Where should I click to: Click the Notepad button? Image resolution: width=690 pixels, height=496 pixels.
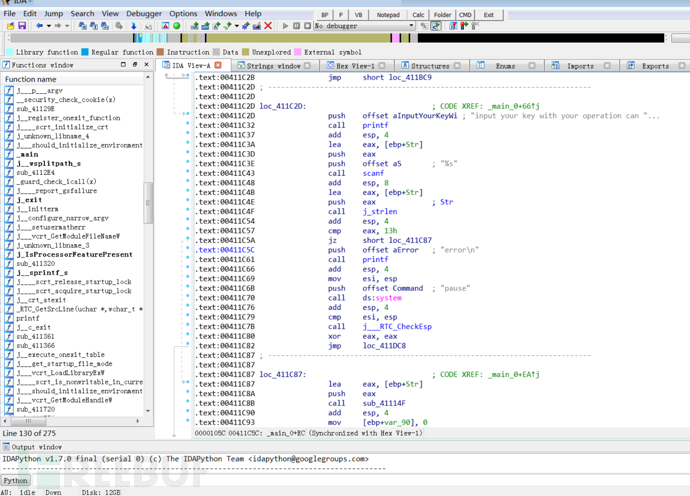point(388,15)
